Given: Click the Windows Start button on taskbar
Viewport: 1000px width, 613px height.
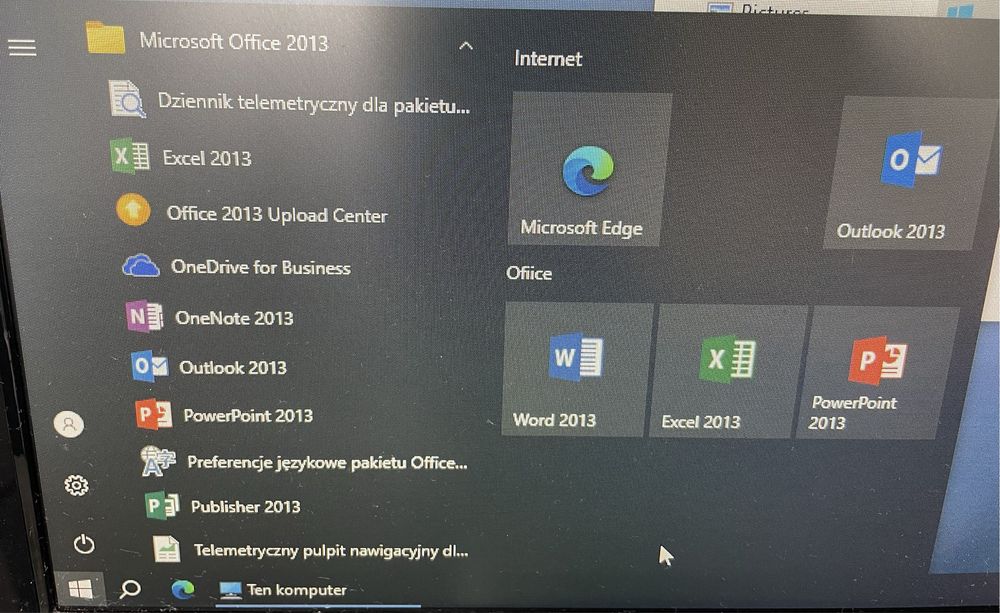Looking at the screenshot, I should pos(80,589).
